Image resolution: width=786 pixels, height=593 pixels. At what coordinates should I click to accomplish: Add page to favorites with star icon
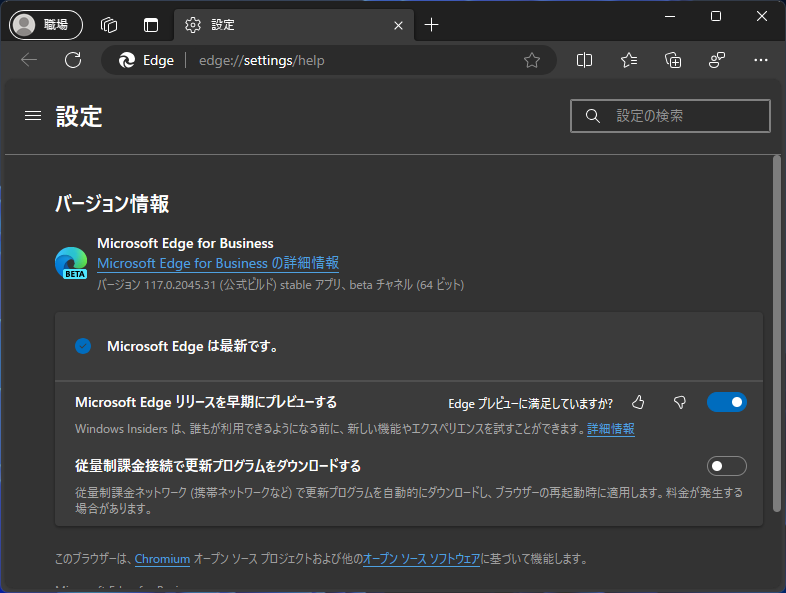tap(531, 60)
